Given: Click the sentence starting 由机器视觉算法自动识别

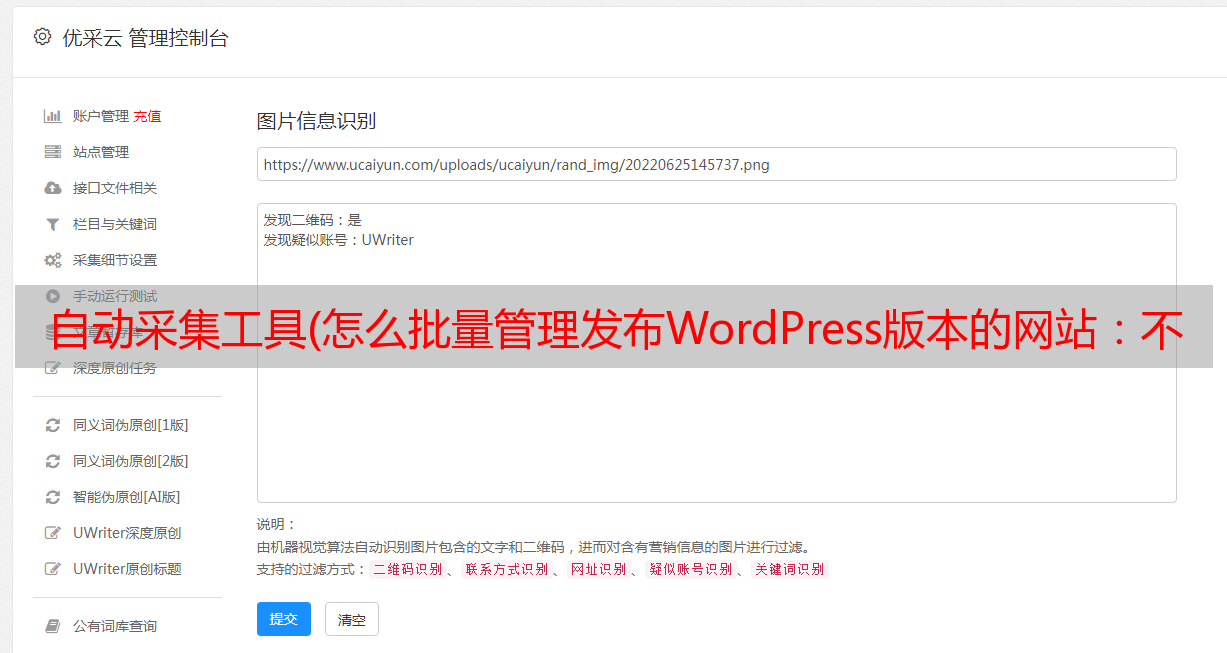Looking at the screenshot, I should pyautogui.click(x=533, y=547).
